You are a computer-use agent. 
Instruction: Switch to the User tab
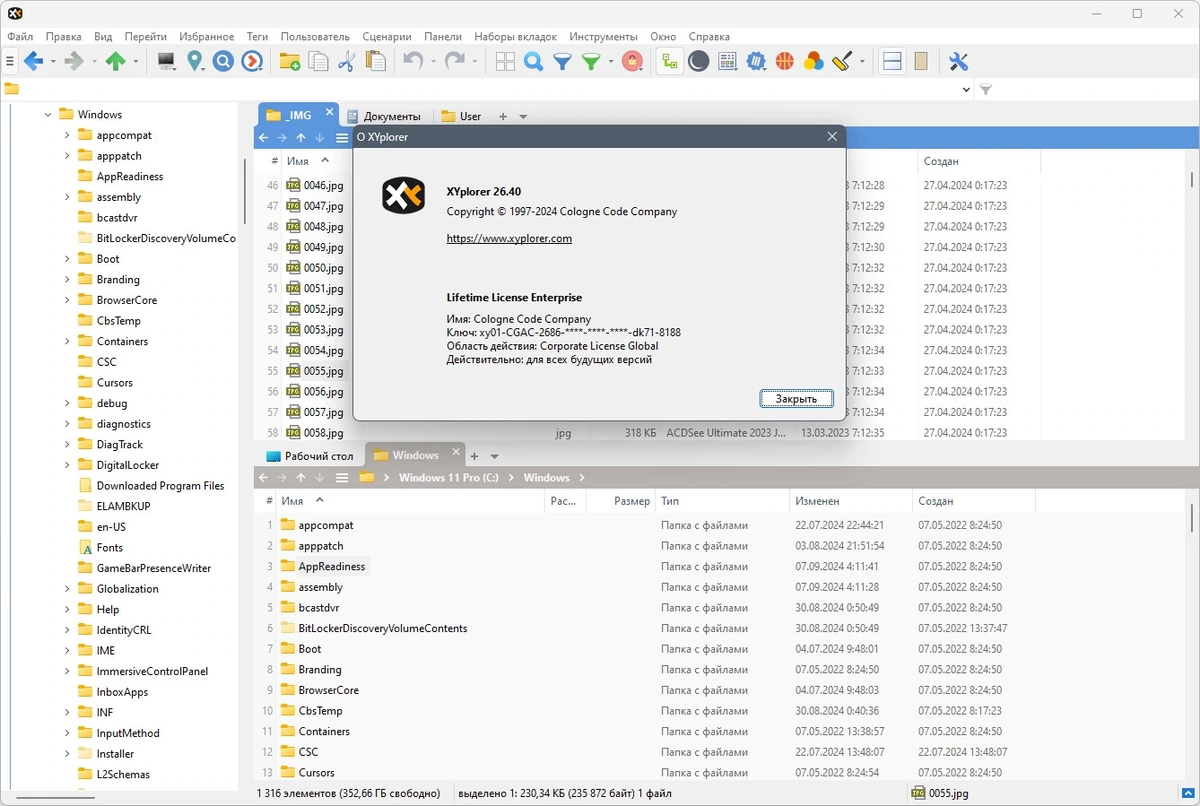(462, 116)
